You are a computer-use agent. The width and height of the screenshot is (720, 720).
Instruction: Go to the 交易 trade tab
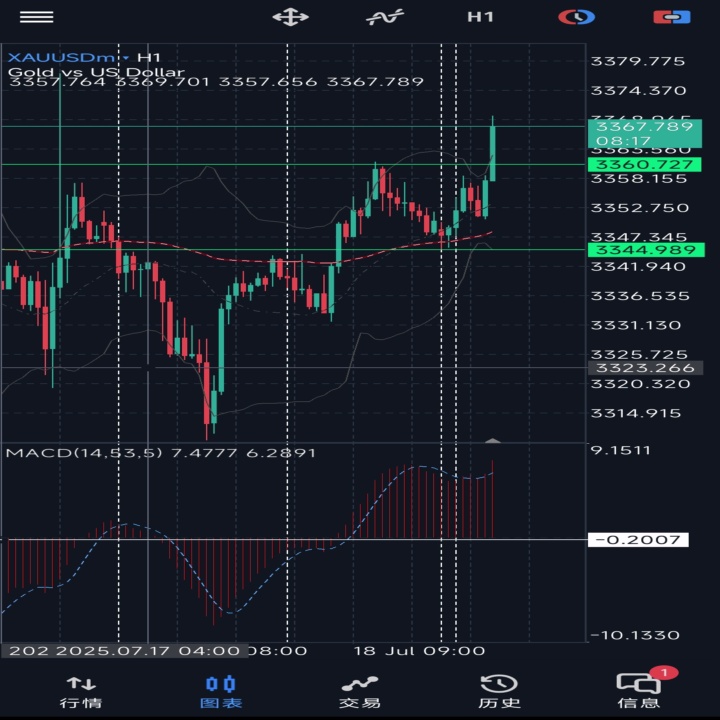(360, 692)
